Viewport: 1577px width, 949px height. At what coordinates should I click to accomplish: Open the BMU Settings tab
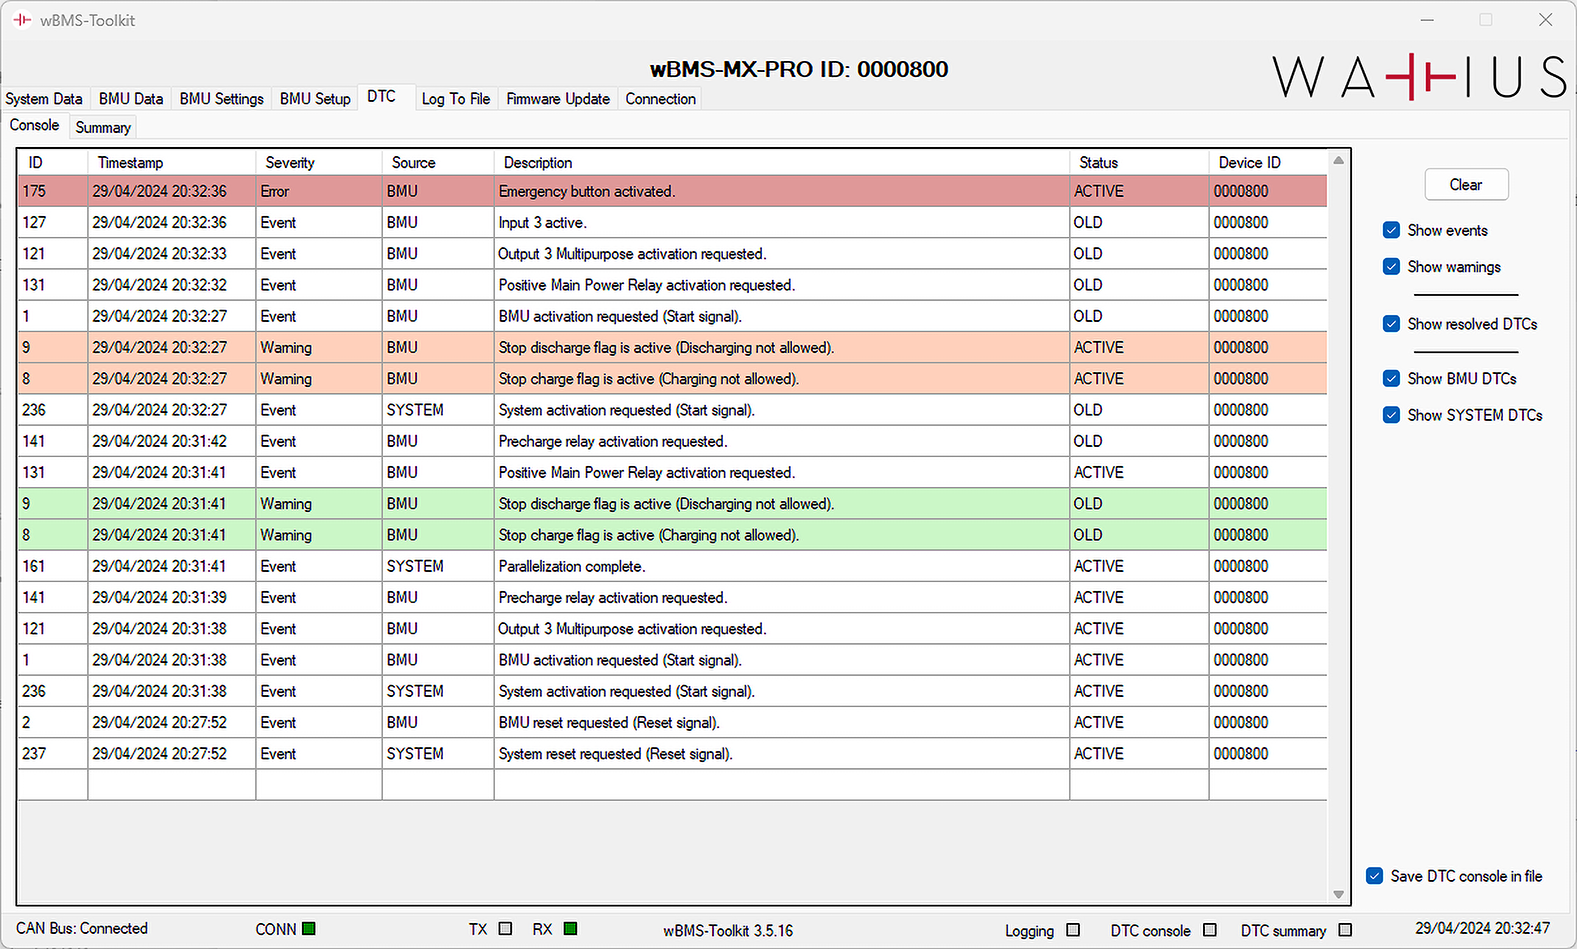221,99
